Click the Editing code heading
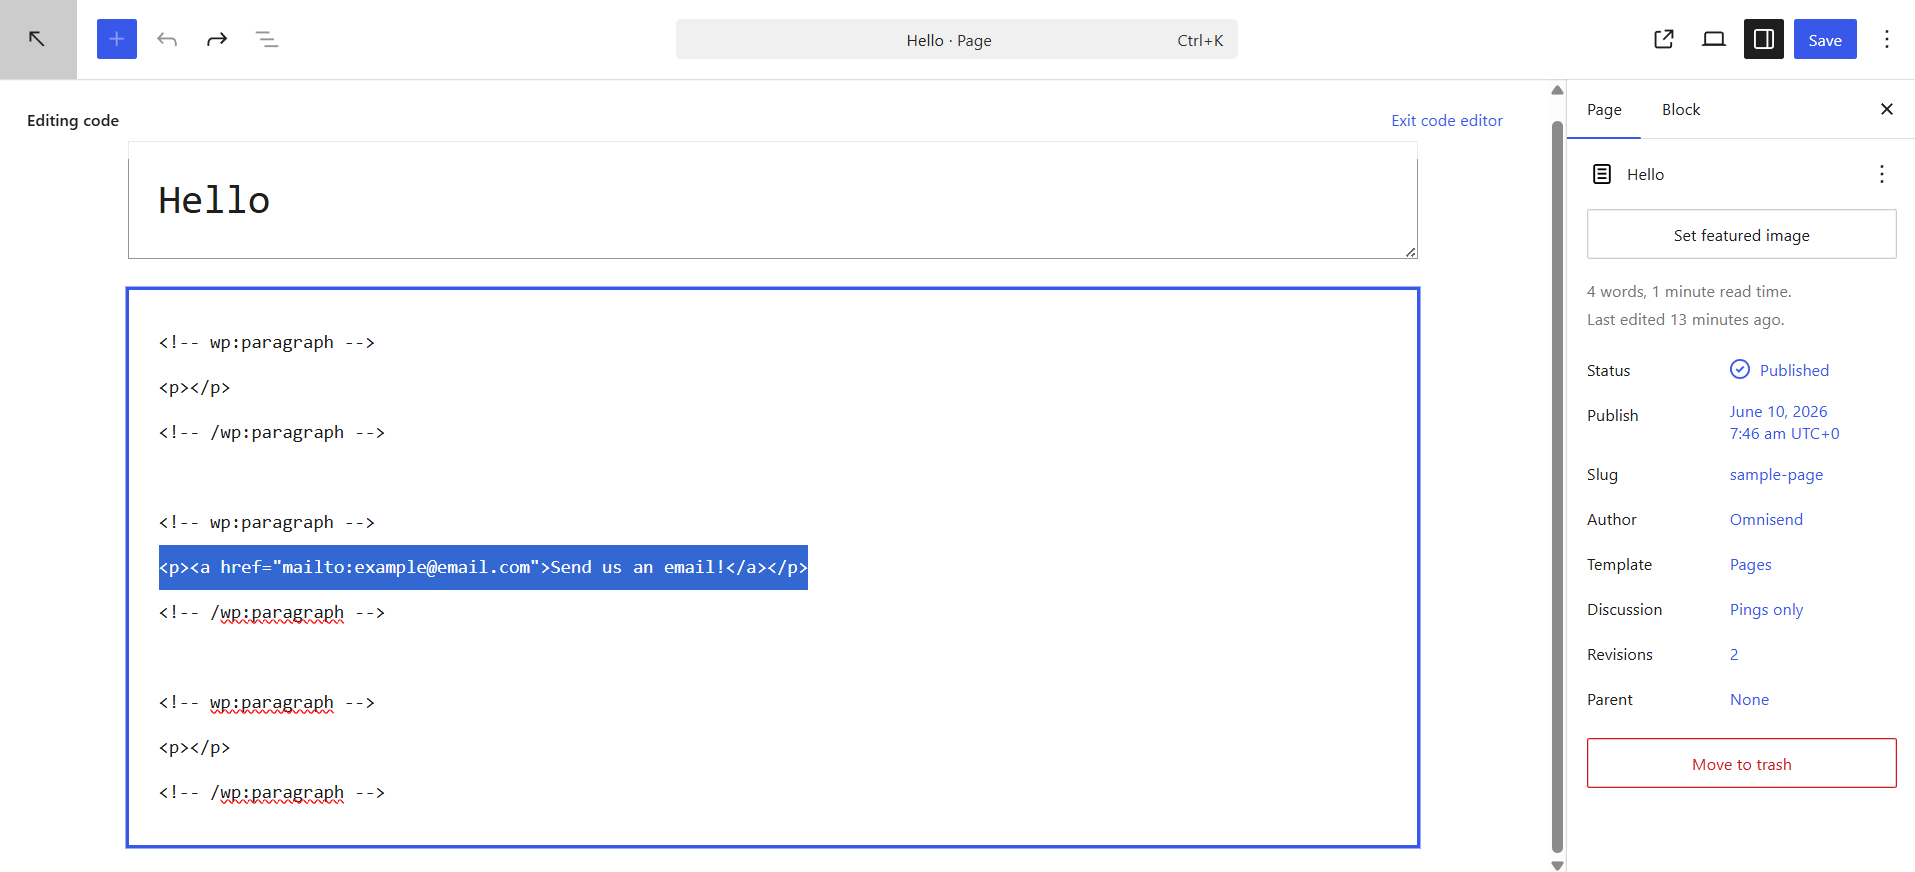The height and width of the screenshot is (872, 1915). pyautogui.click(x=73, y=120)
